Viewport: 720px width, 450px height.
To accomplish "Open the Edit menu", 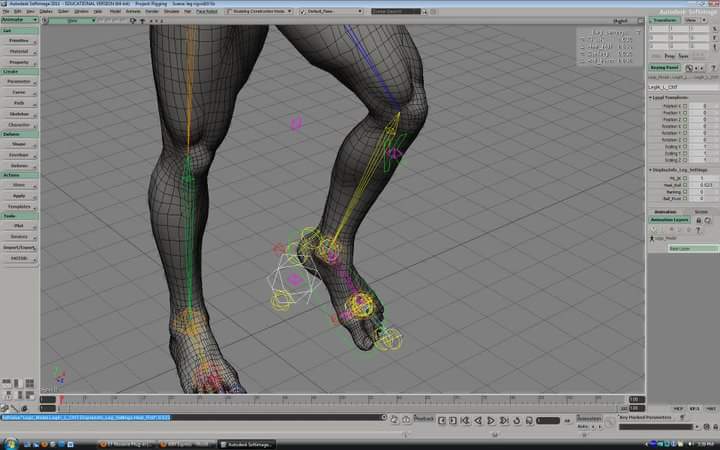I will point(17,11).
